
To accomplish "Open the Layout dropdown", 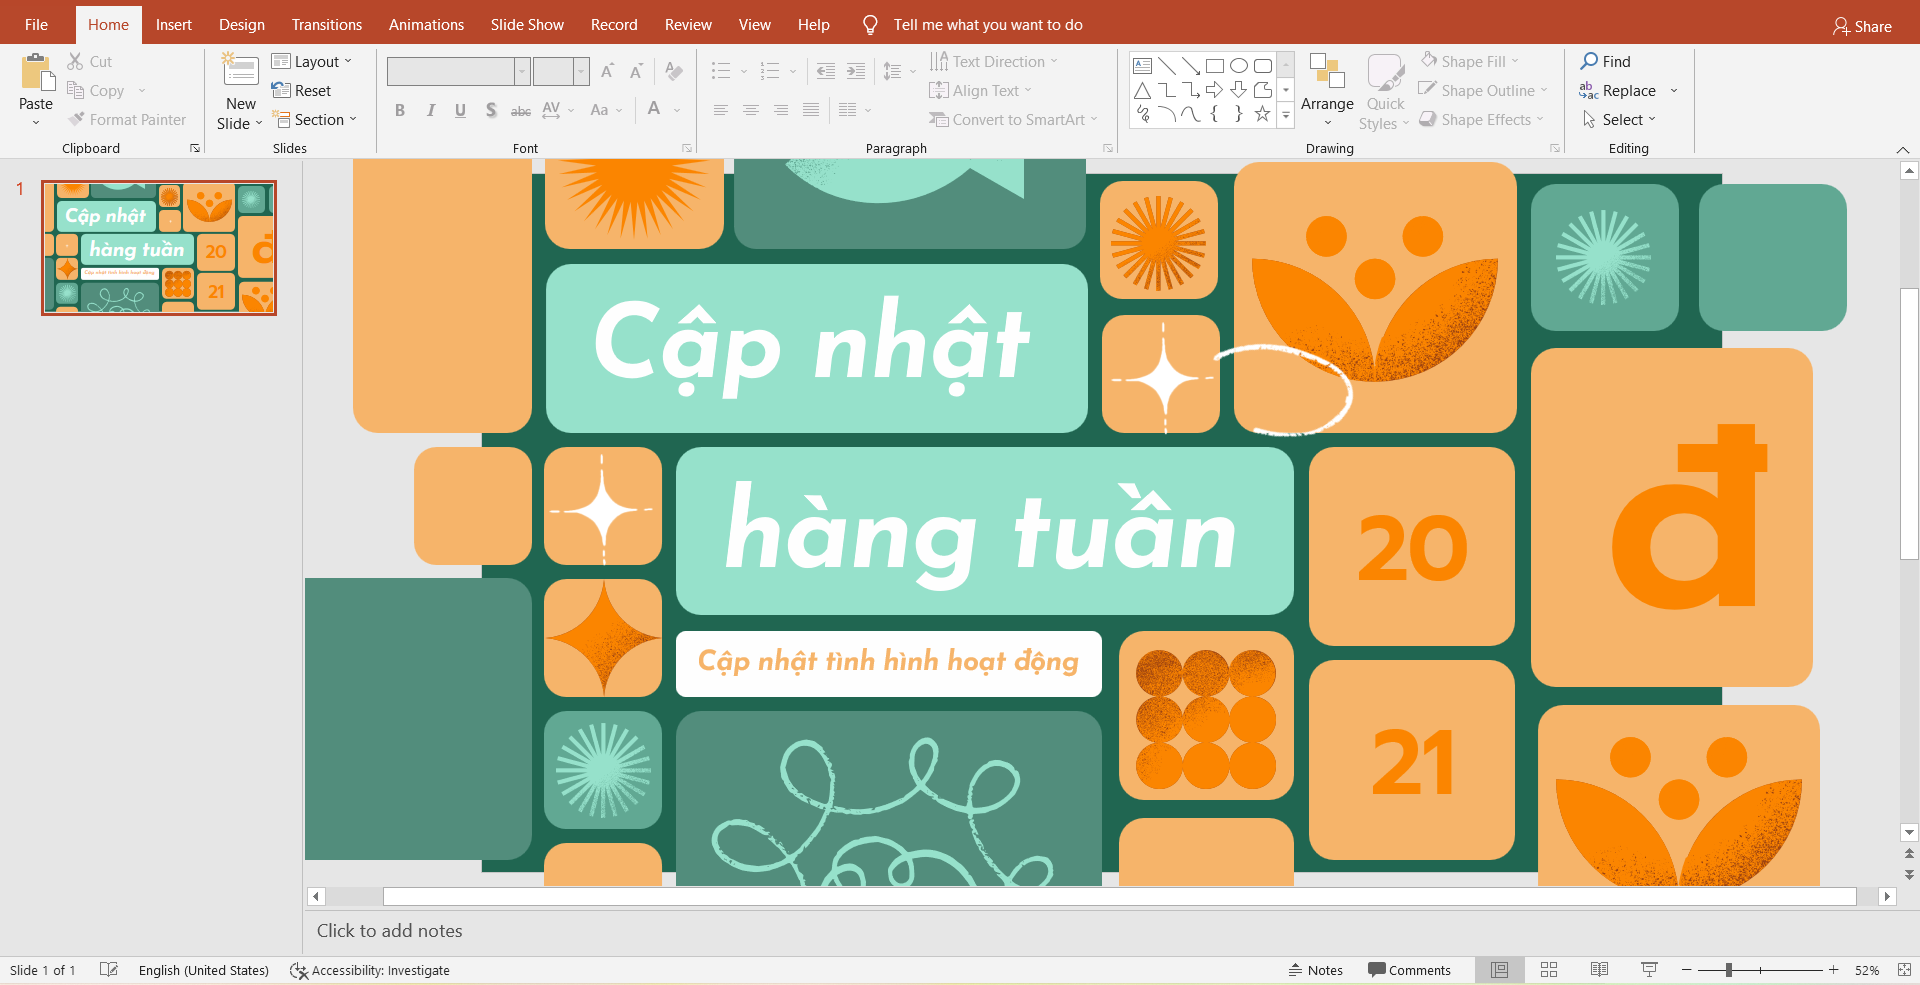I will [312, 61].
